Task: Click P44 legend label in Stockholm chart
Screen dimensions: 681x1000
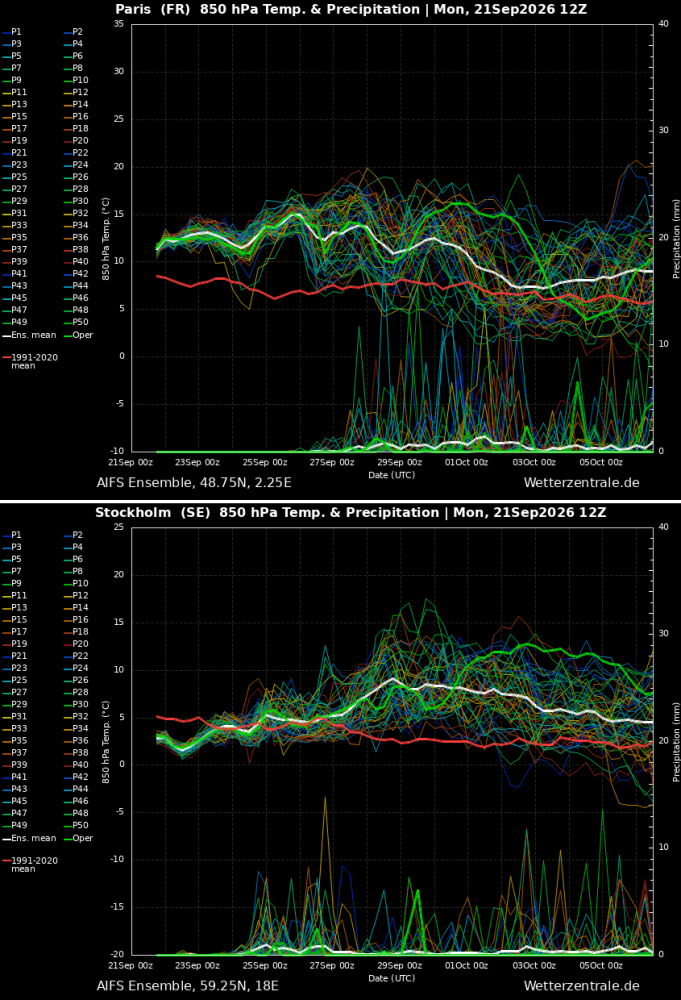Action: pos(76,790)
